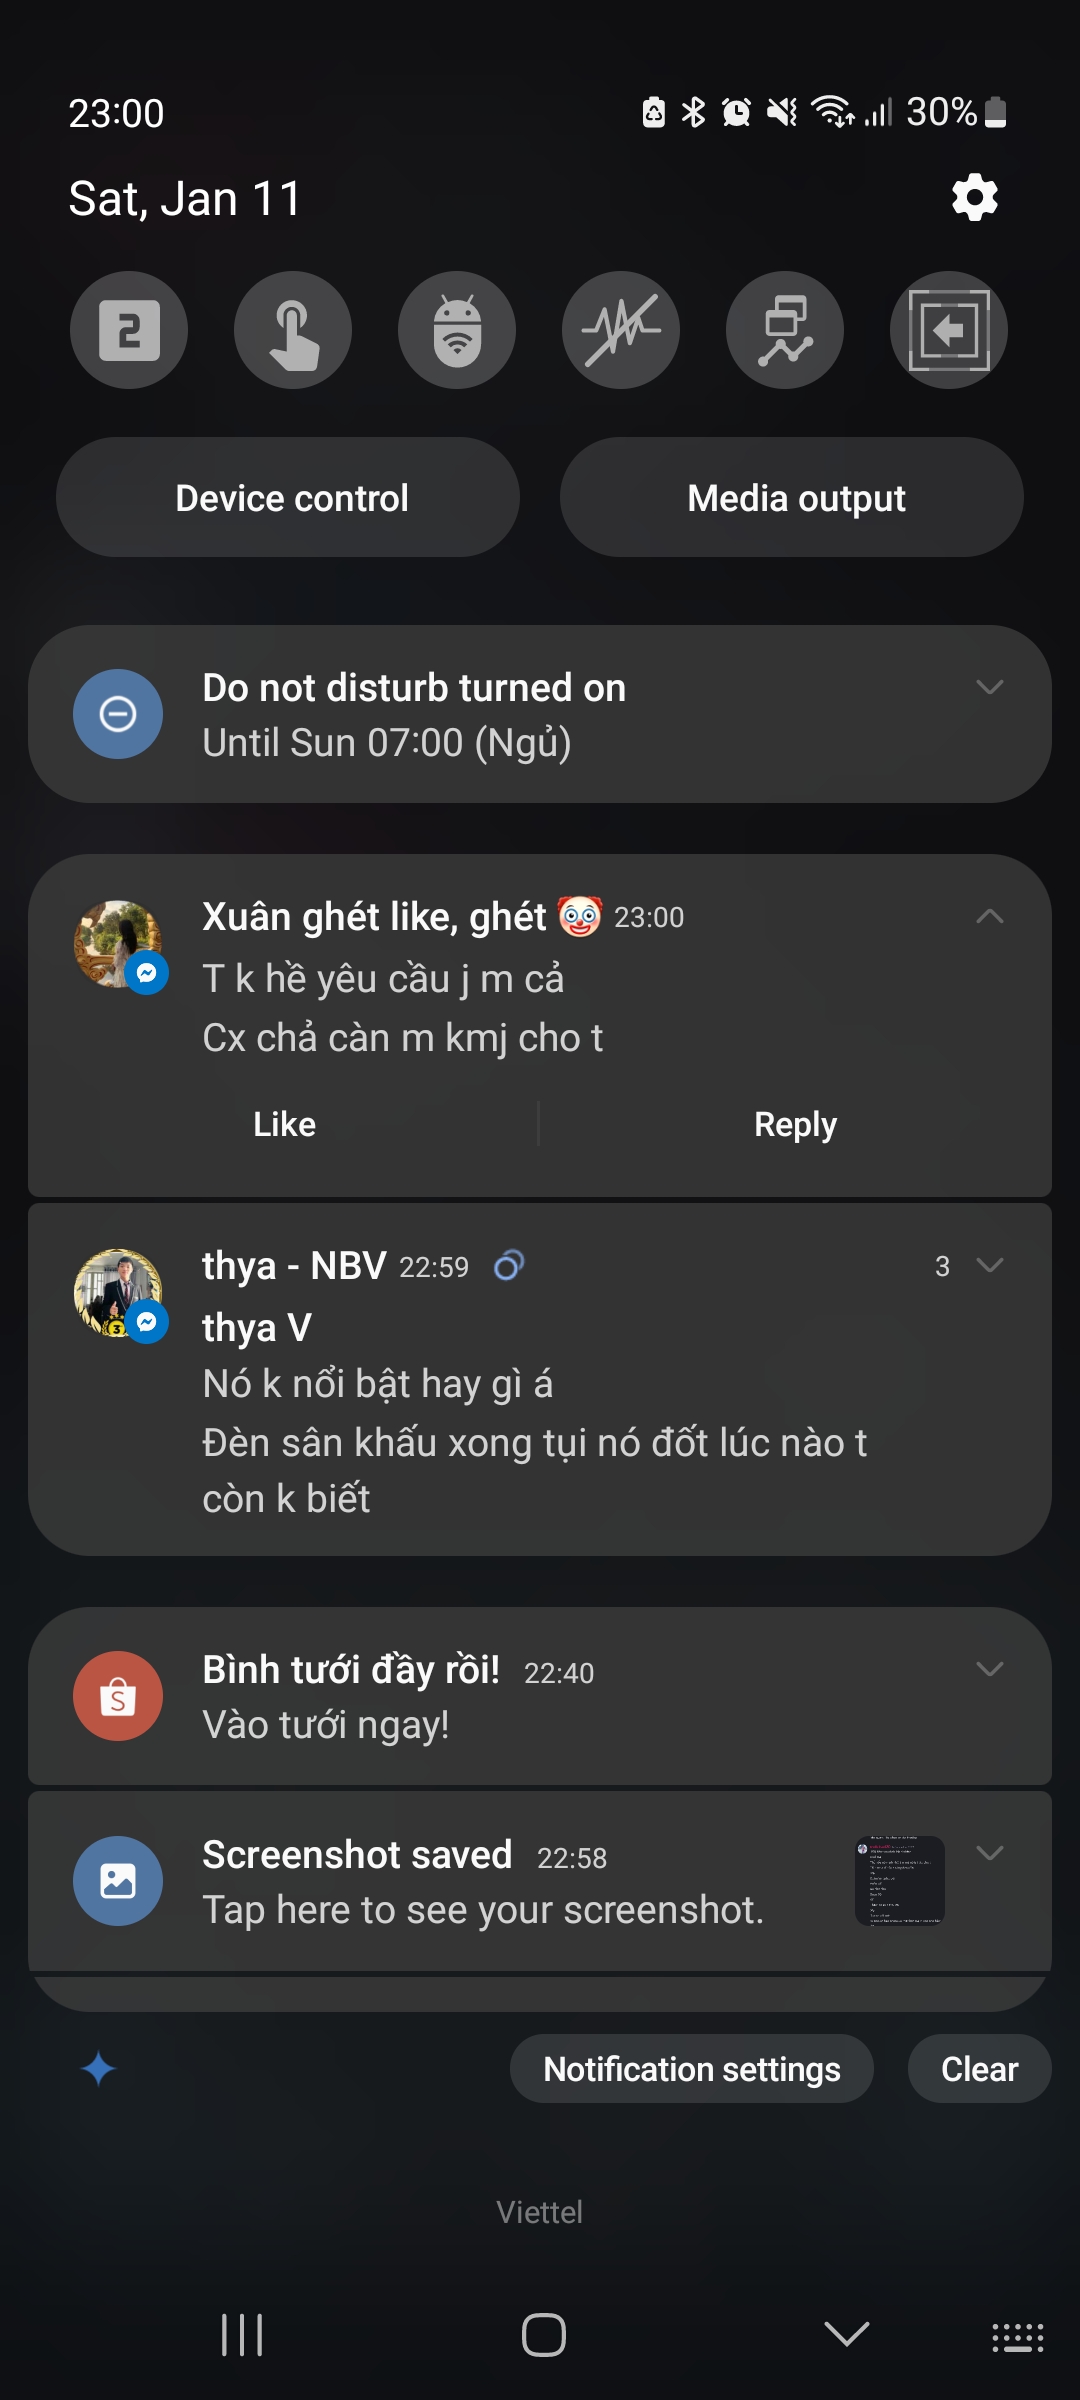This screenshot has height=2400, width=1080.
Task: Tap the keyboard switcher icon
Action: [1017, 2337]
